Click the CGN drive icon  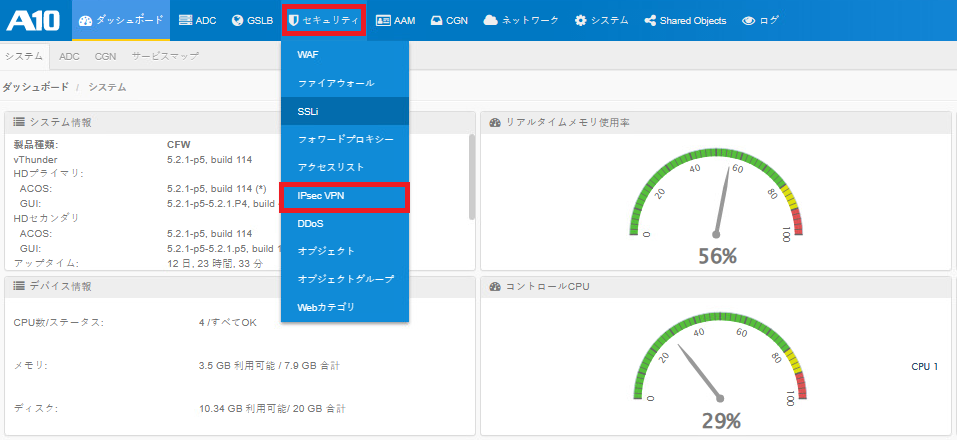tap(436, 20)
